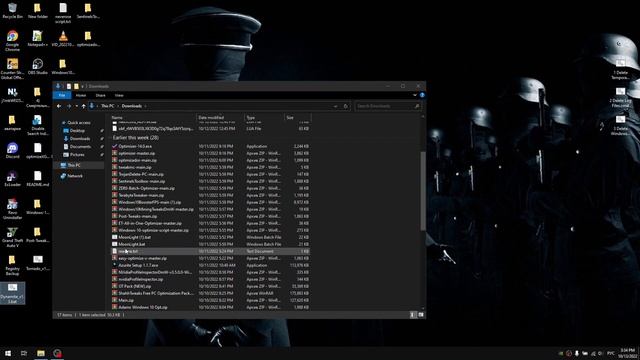Open address bar history dropdown
The width and height of the screenshot is (640, 360).
coord(336,106)
